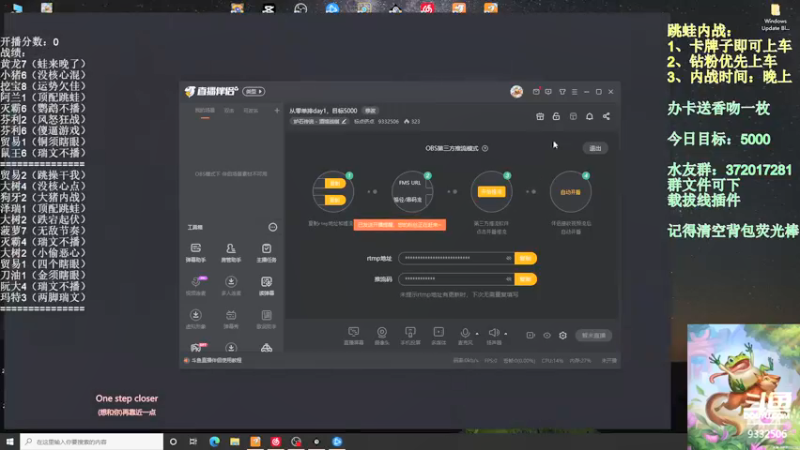Copy the 推流码 value
The width and height of the screenshot is (800, 450).
click(x=526, y=279)
